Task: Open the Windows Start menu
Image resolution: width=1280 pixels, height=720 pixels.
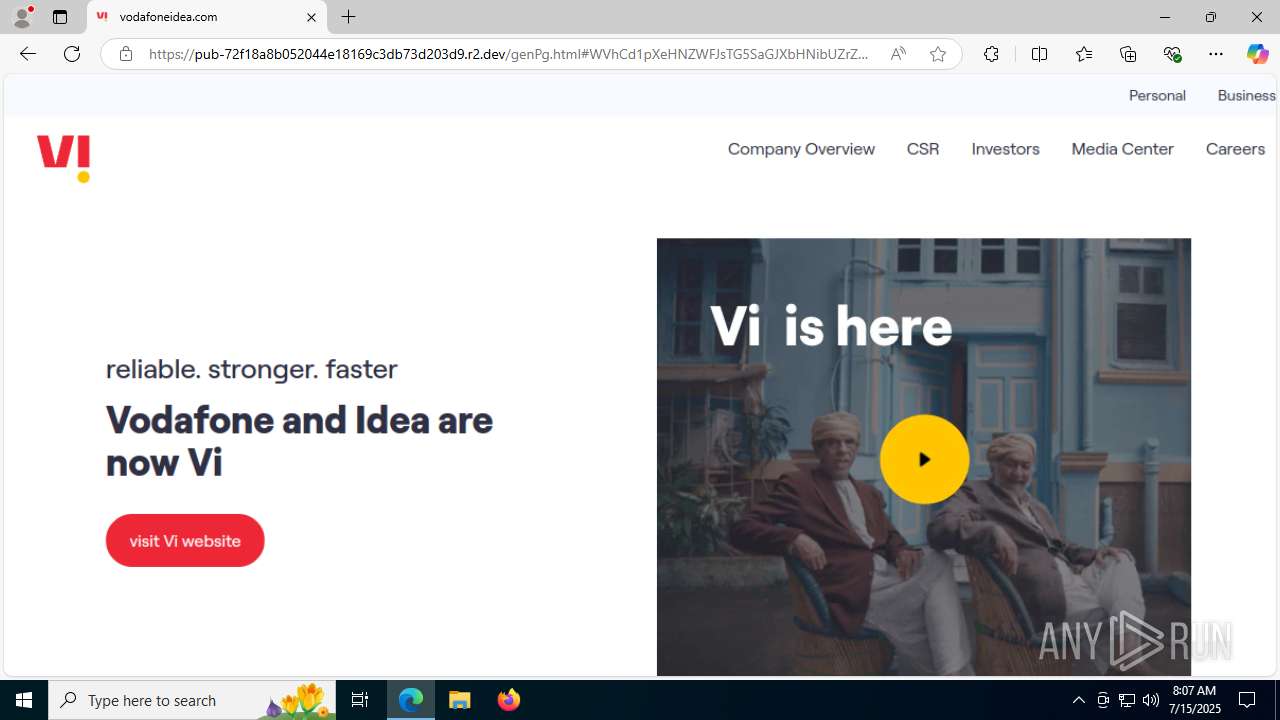Action: pyautogui.click(x=24, y=700)
